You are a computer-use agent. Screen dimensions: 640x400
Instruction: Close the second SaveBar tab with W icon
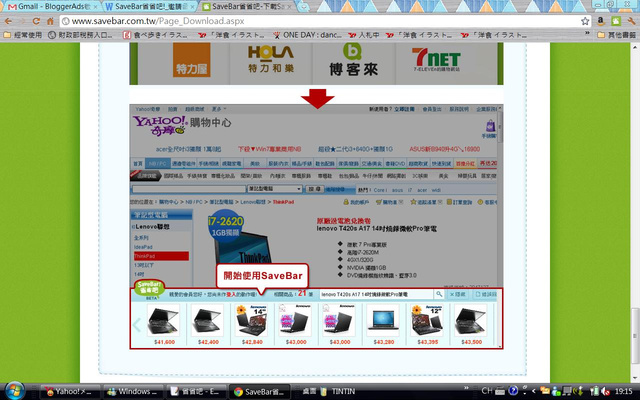[192, 7]
